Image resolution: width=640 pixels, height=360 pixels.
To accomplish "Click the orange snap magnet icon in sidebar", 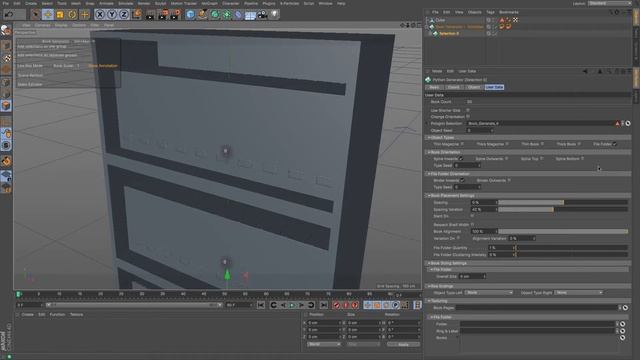I will click(x=6, y=161).
